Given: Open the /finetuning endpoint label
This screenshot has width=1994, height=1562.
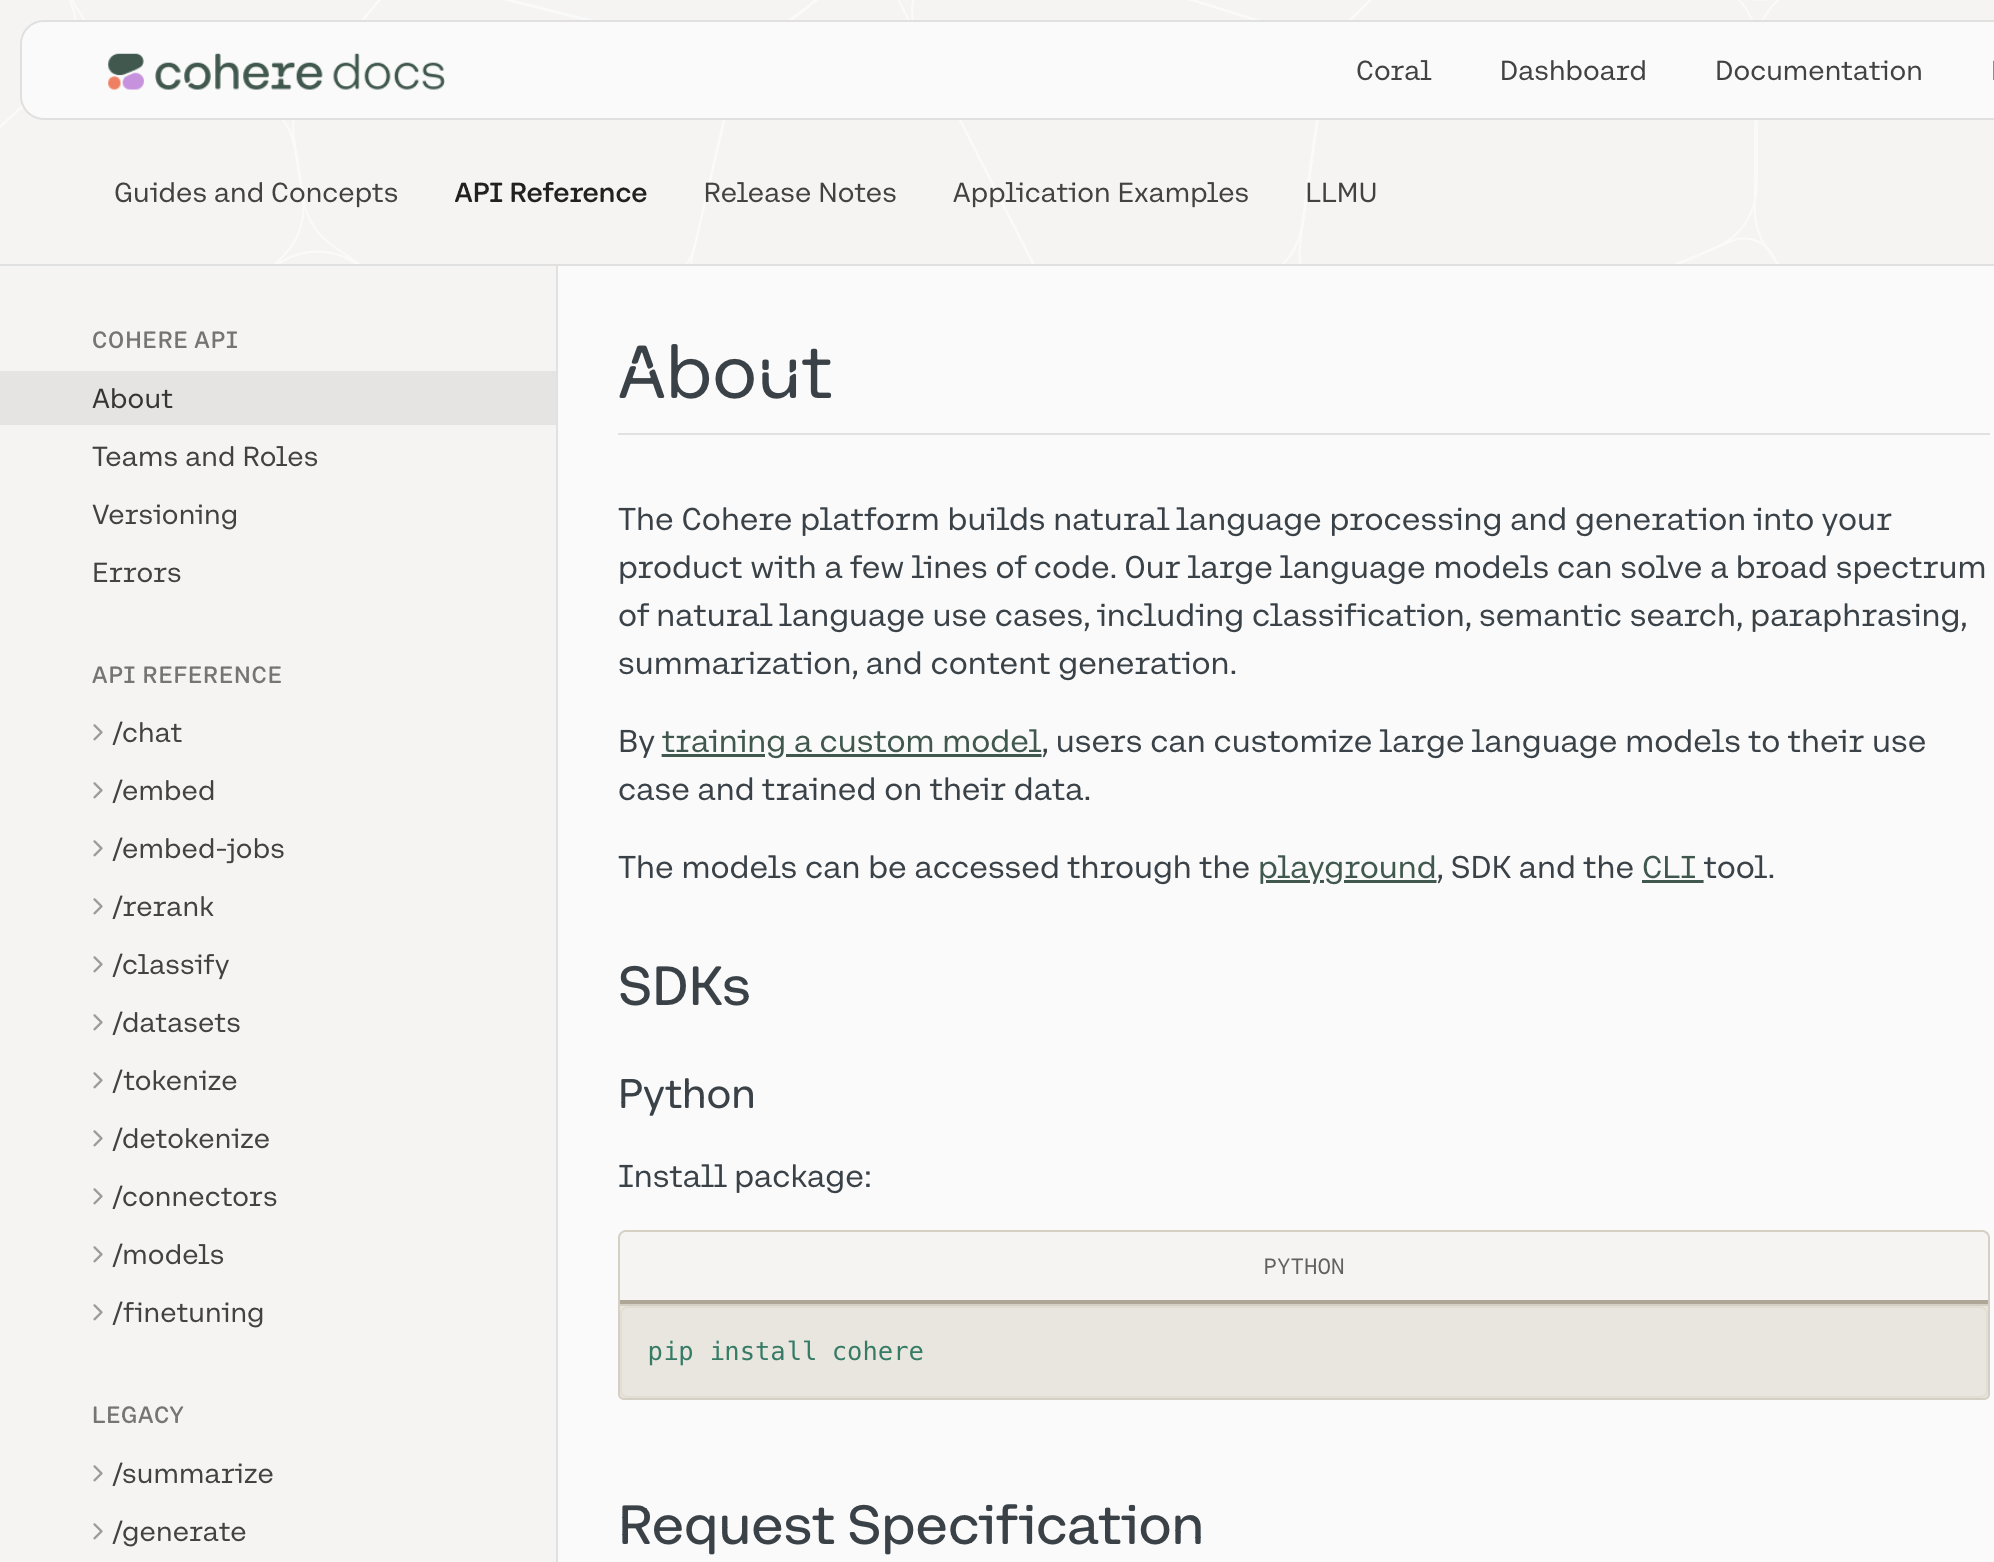Looking at the screenshot, I should click(x=188, y=1313).
